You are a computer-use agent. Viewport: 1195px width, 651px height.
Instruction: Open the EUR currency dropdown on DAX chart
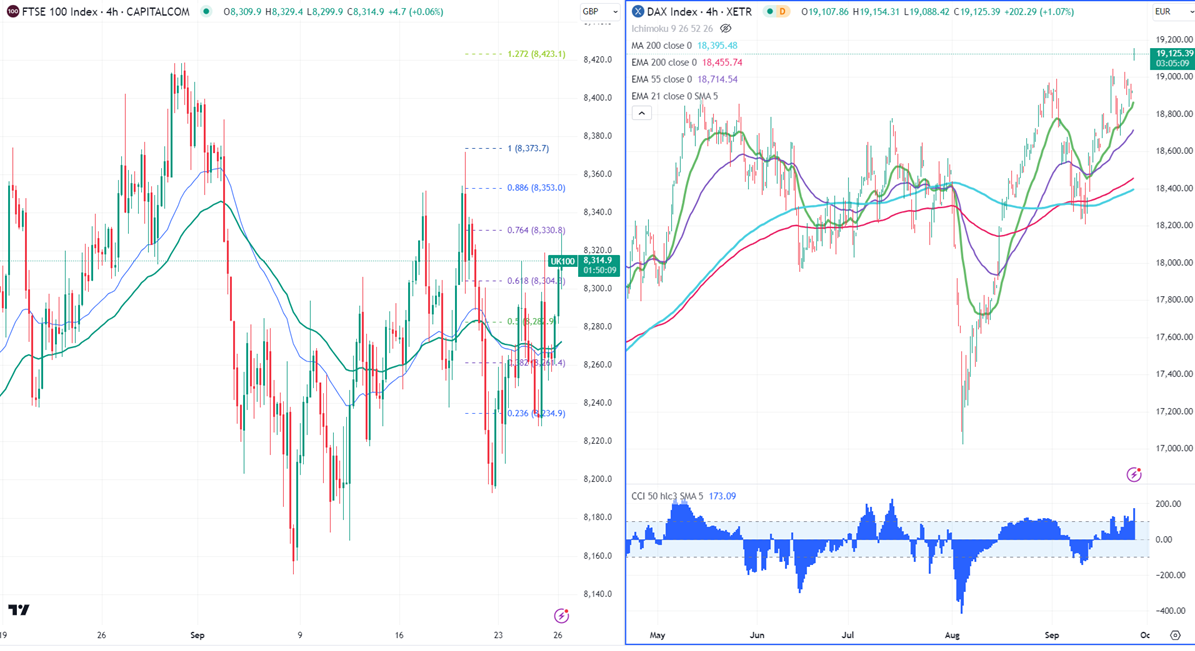[1171, 11]
